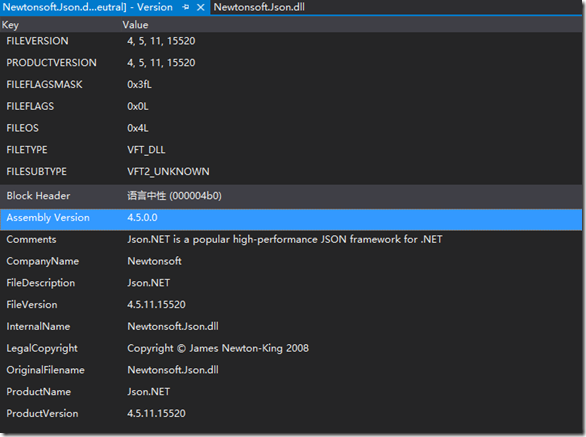The image size is (586, 437).
Task: Select the InternalName key
Action: coord(38,326)
